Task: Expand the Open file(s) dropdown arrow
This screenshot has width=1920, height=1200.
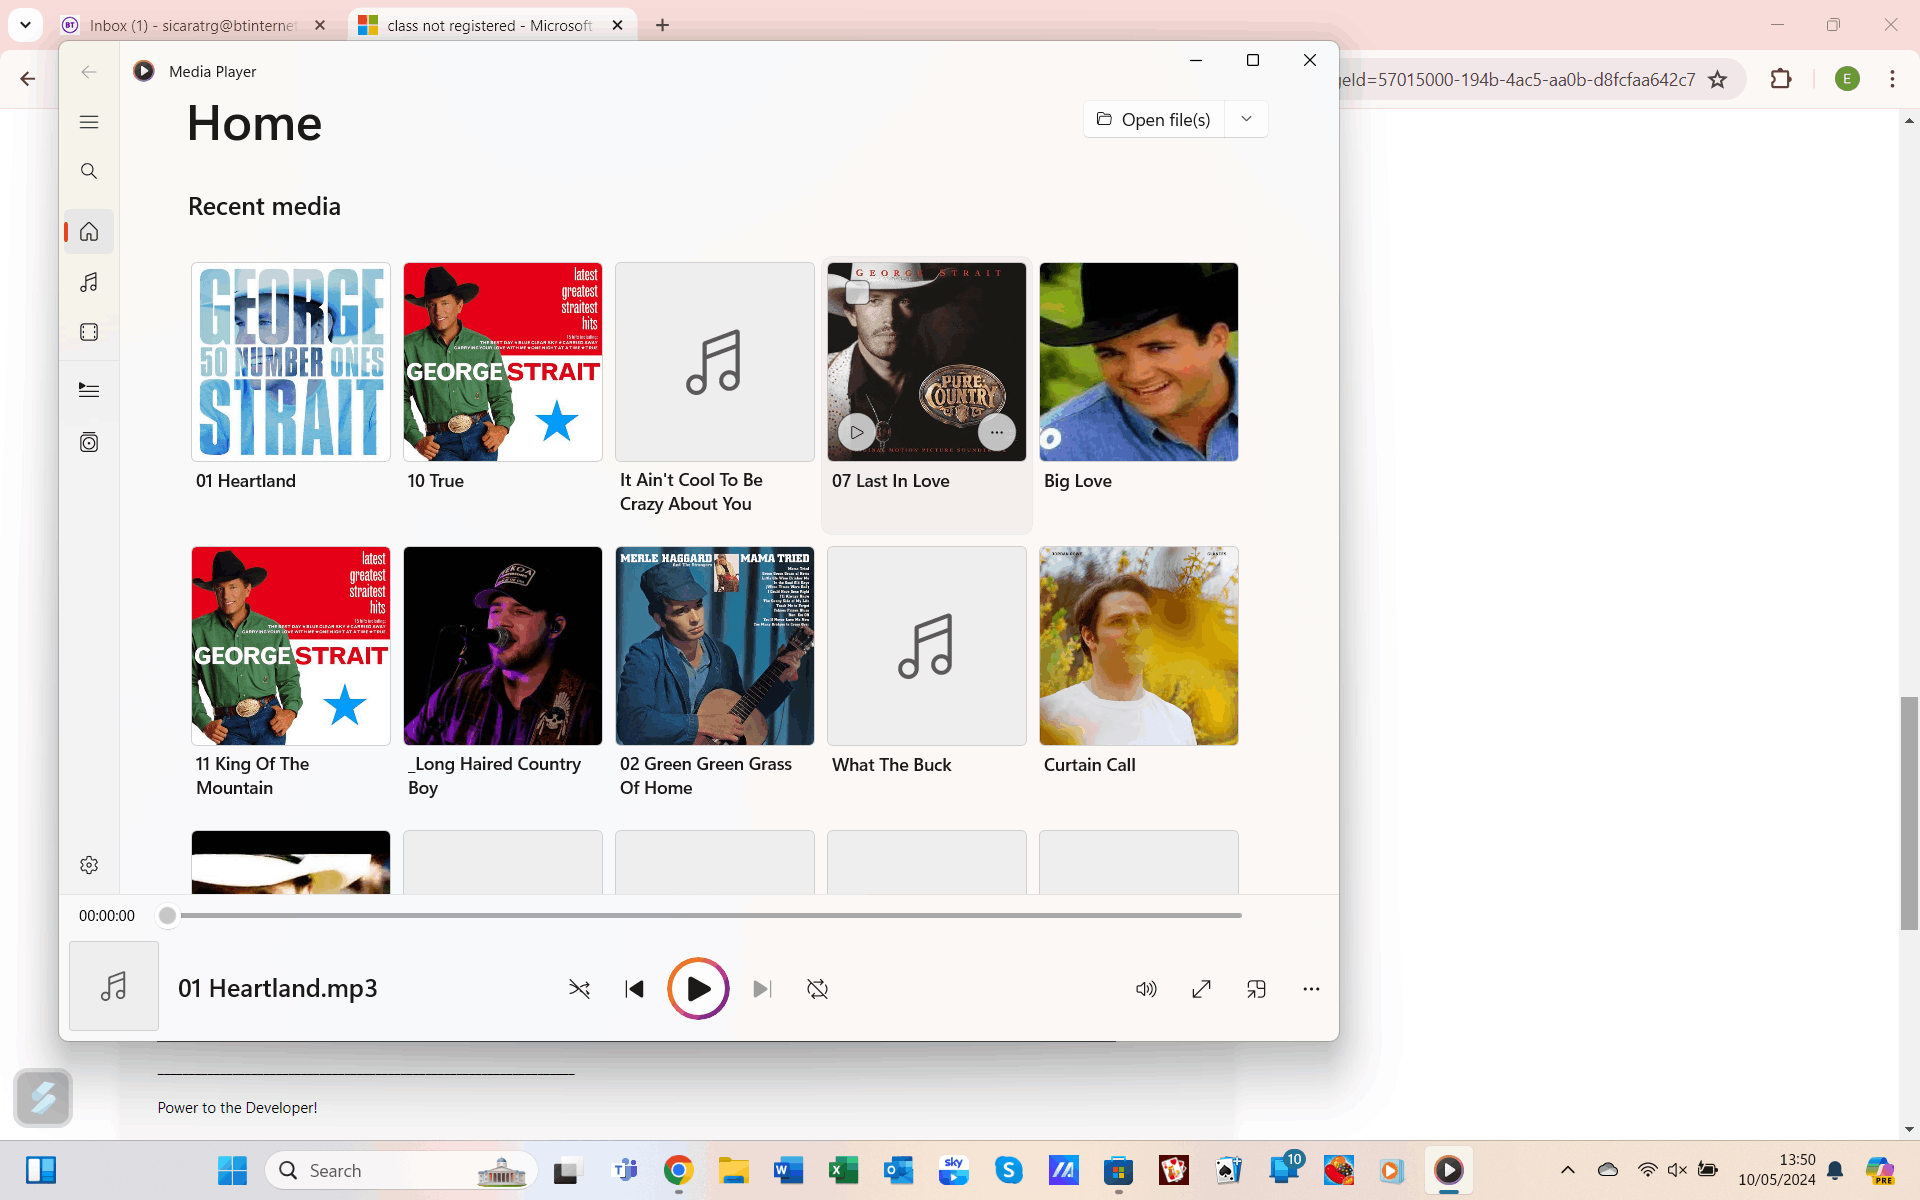Action: pyautogui.click(x=1246, y=119)
